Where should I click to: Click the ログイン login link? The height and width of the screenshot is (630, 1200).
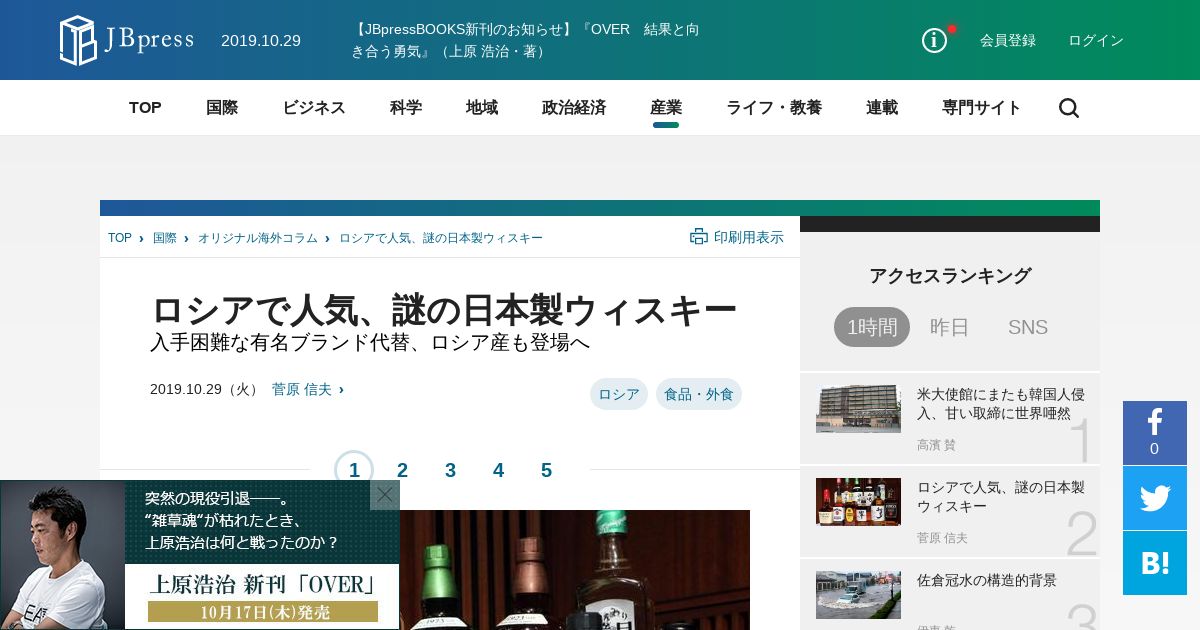(1096, 40)
